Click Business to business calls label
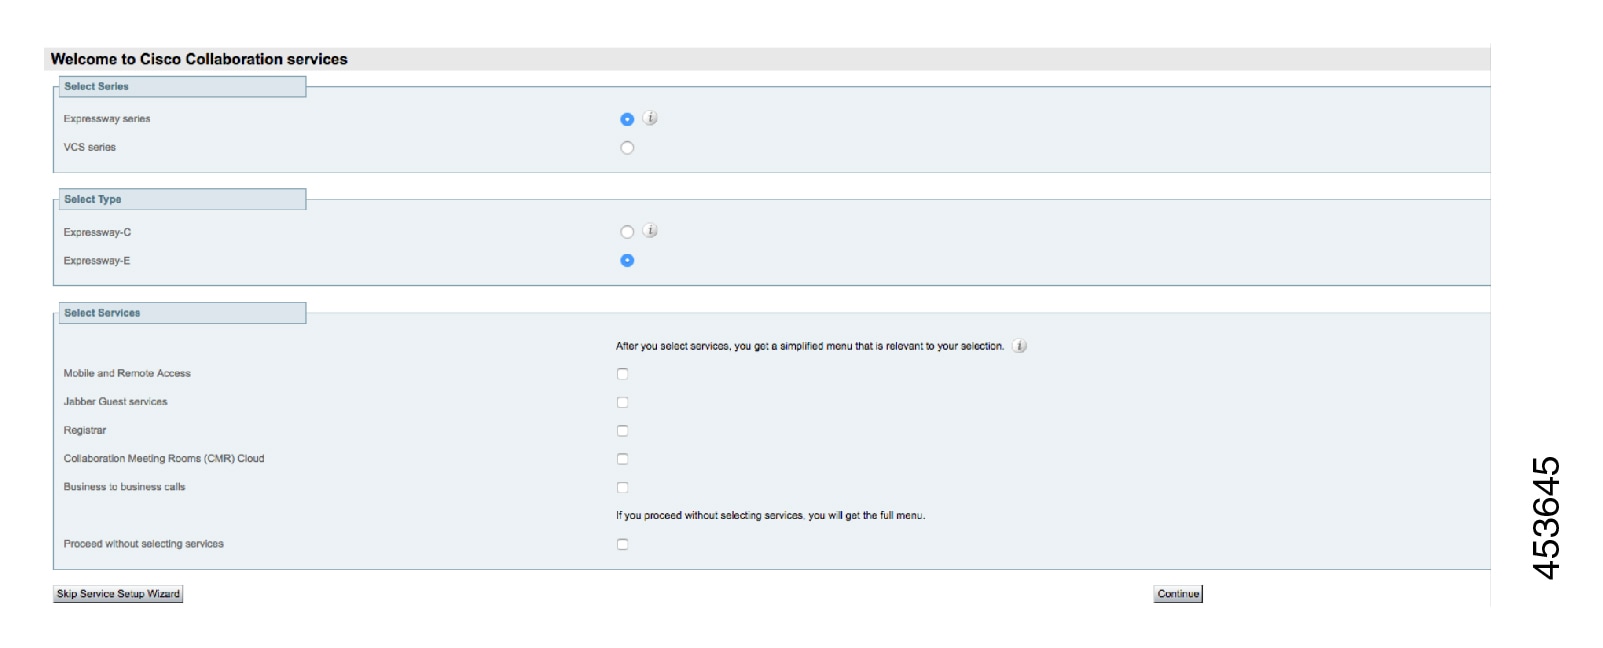Image resolution: width=1603 pixels, height=648 pixels. (125, 487)
